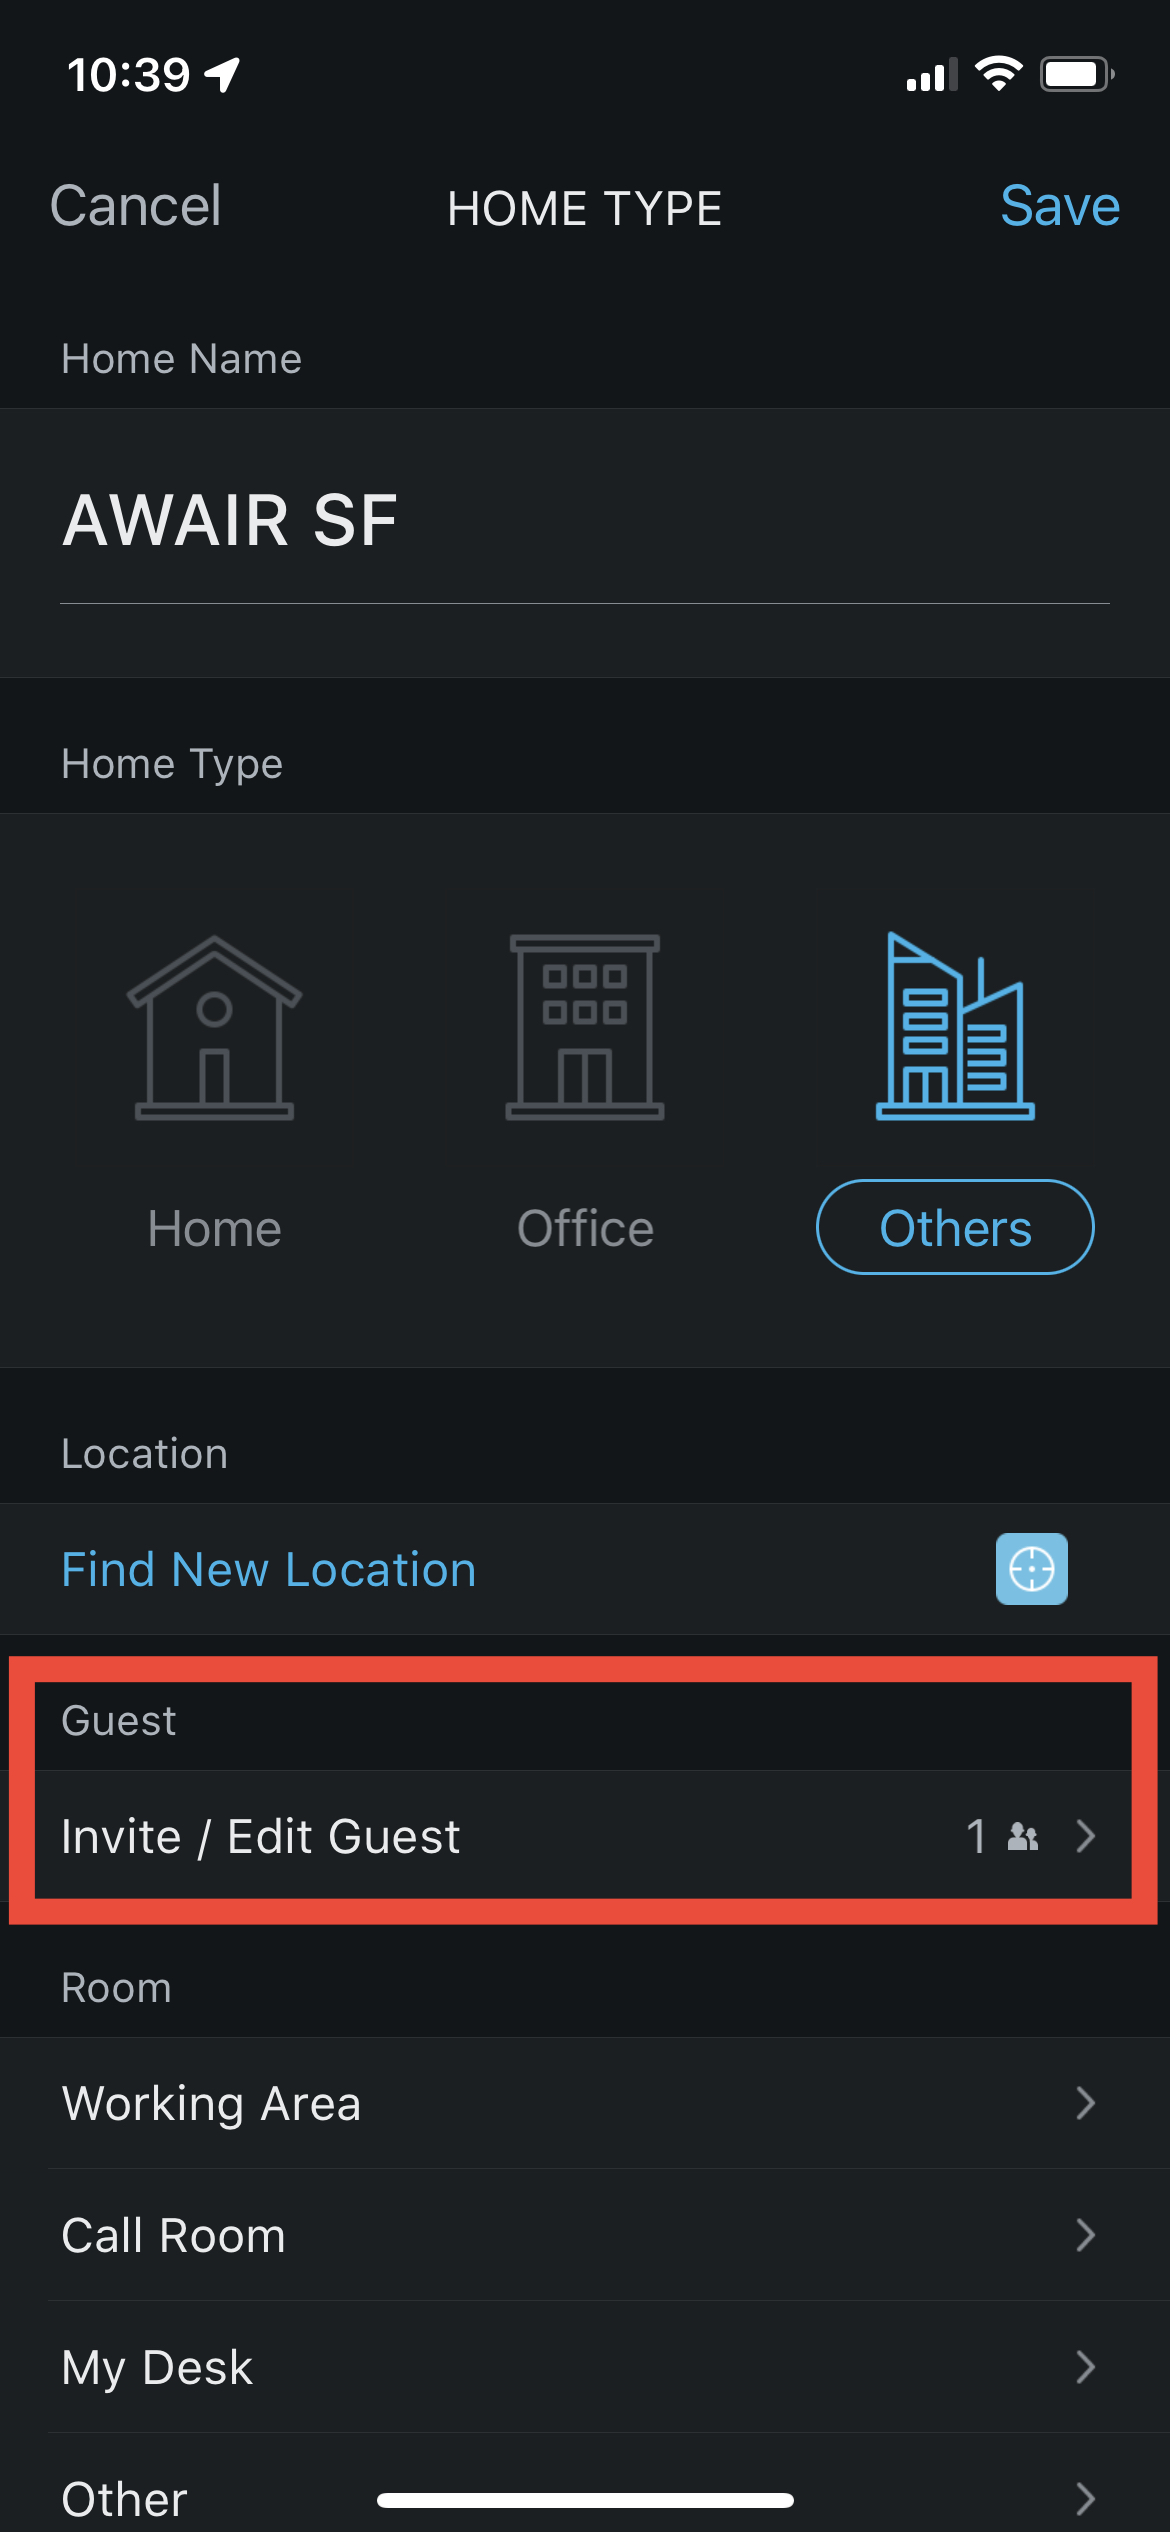This screenshot has height=2532, width=1170.
Task: Open My Desk room details
Action: coord(585,2367)
